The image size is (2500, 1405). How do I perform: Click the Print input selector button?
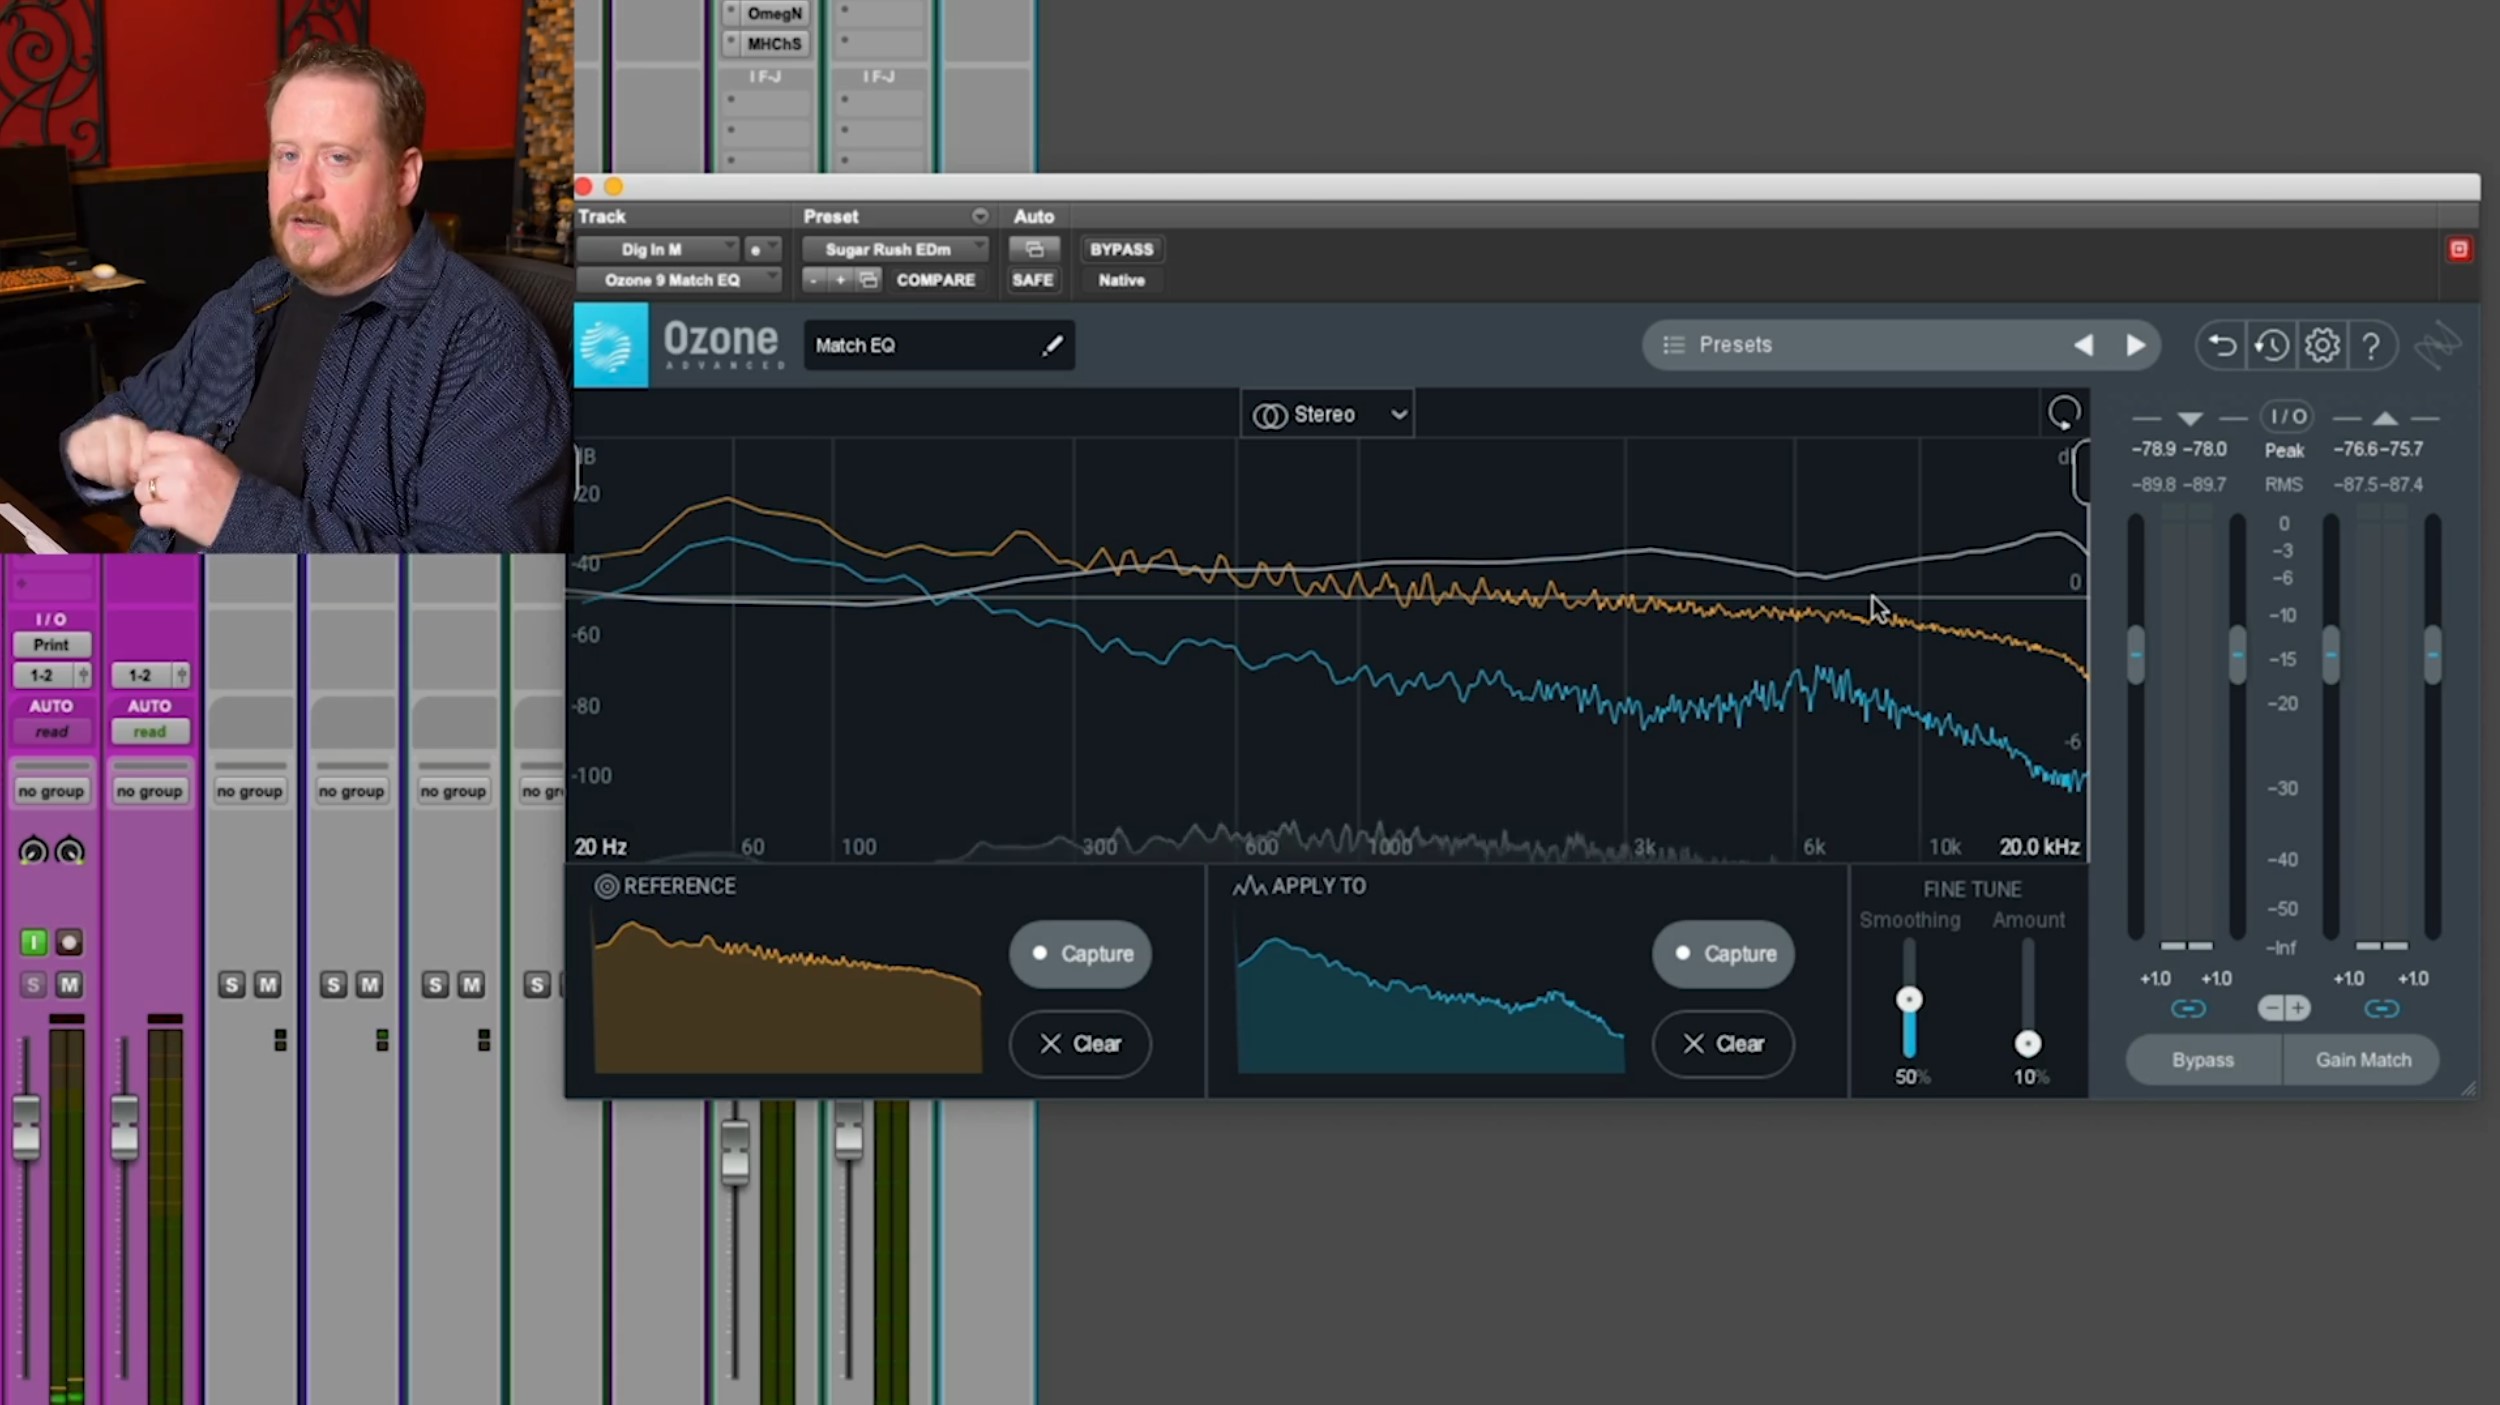(51, 645)
